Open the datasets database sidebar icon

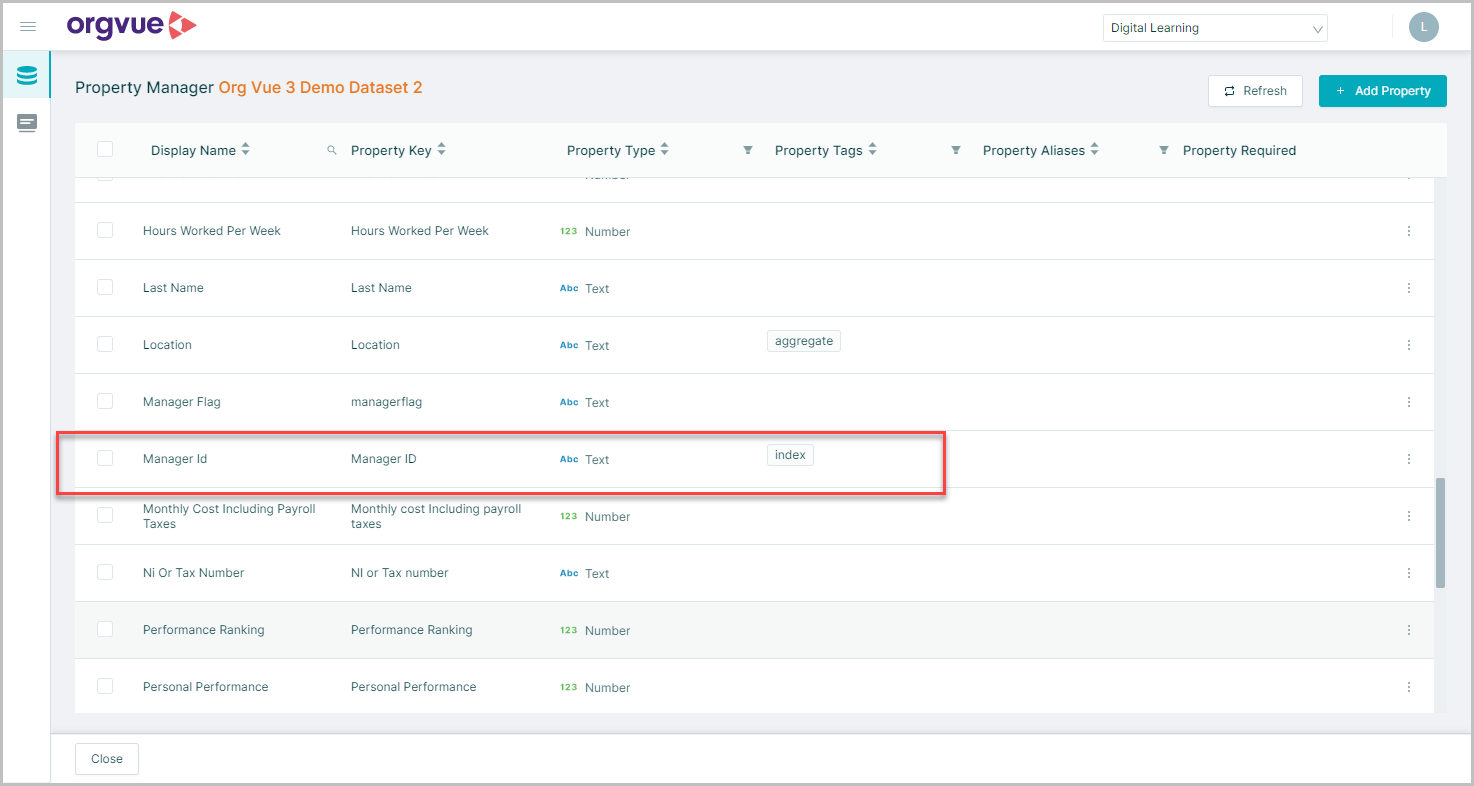[27, 75]
